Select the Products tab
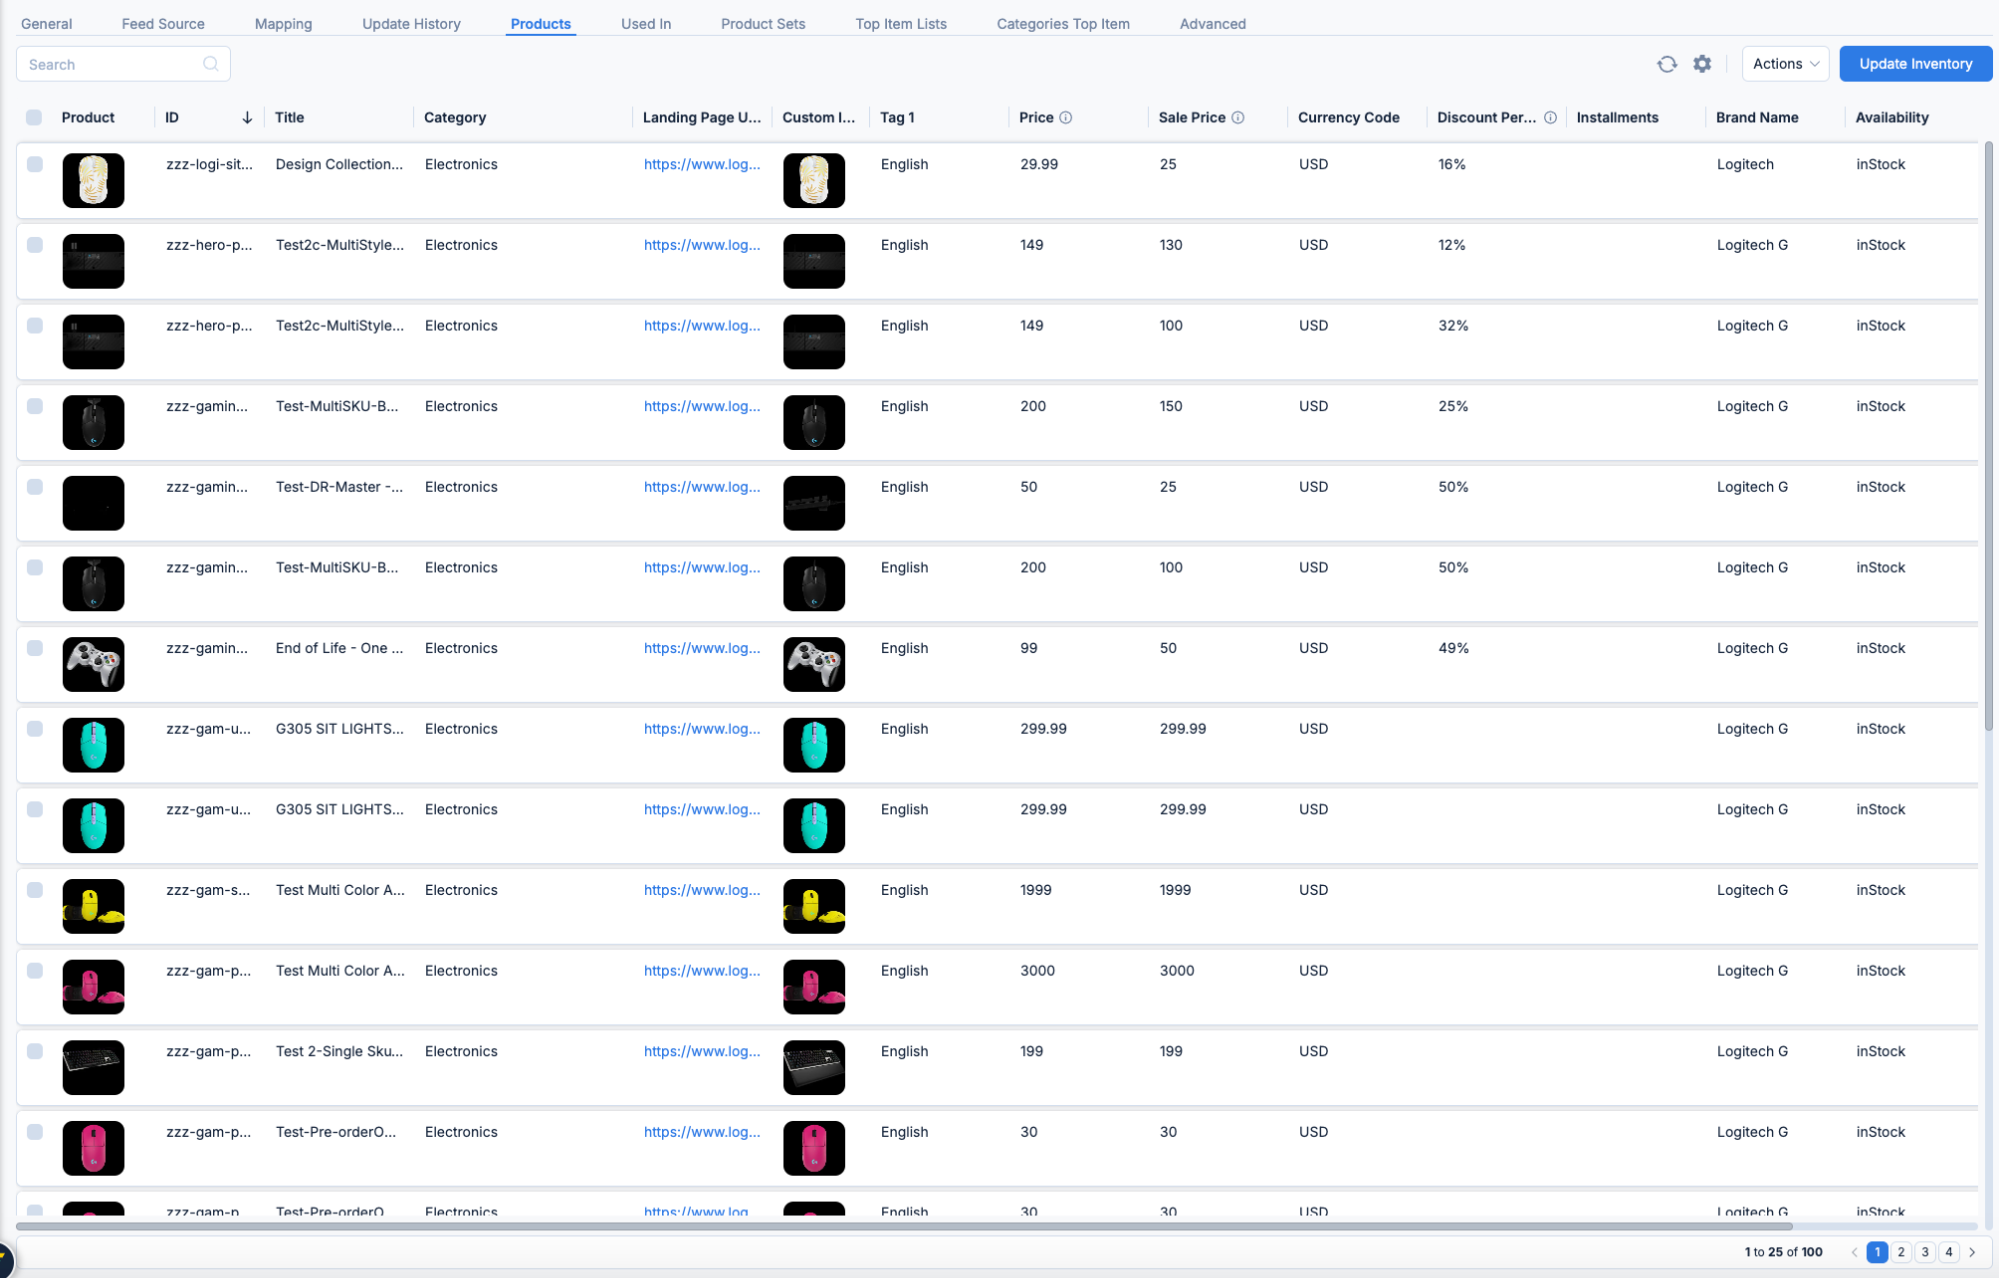The width and height of the screenshot is (1999, 1279). click(x=540, y=24)
